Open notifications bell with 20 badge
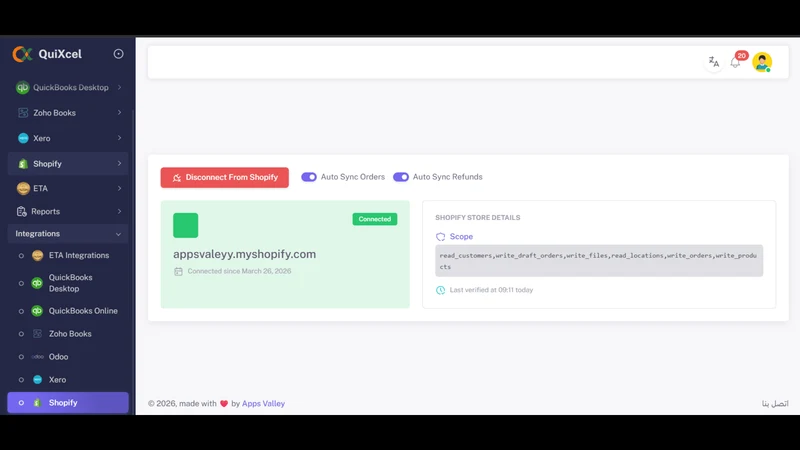The image size is (800, 450). coord(736,61)
